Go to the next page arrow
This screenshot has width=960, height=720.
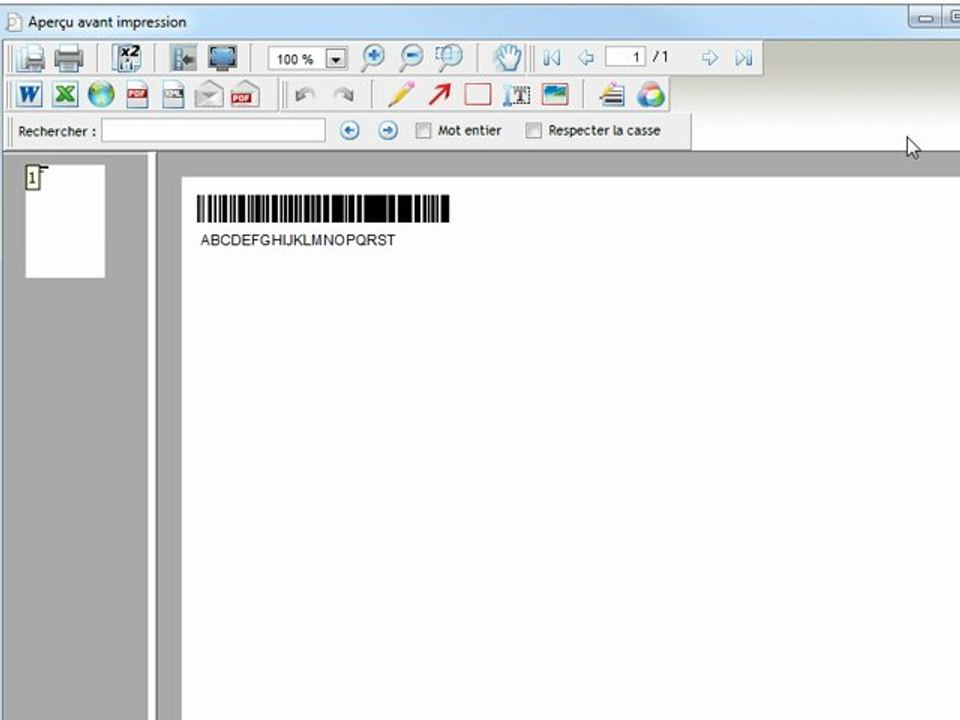pyautogui.click(x=709, y=58)
